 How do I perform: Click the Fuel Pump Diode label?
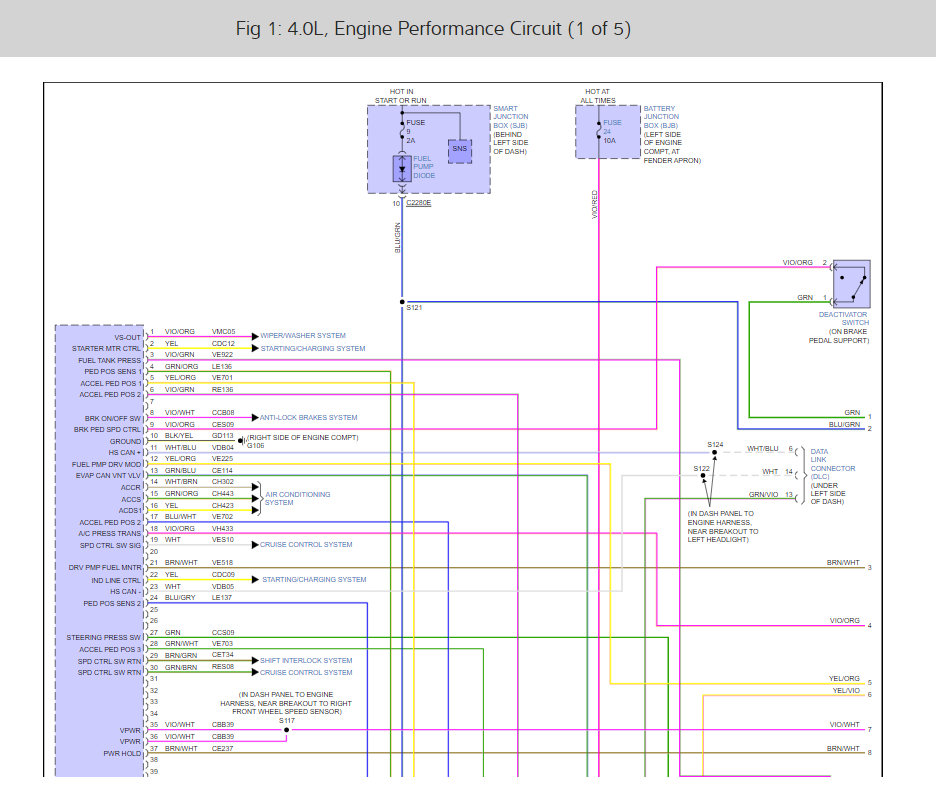424,167
